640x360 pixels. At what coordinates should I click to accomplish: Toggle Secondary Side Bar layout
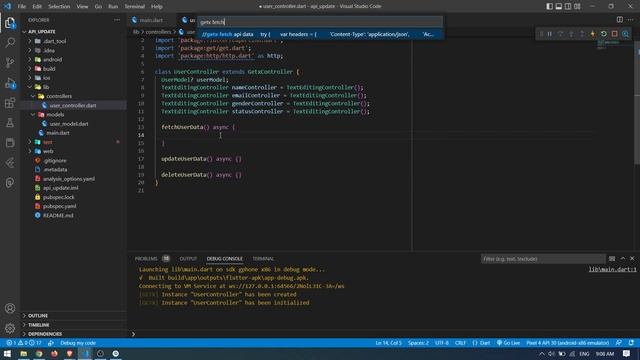pos(568,6)
